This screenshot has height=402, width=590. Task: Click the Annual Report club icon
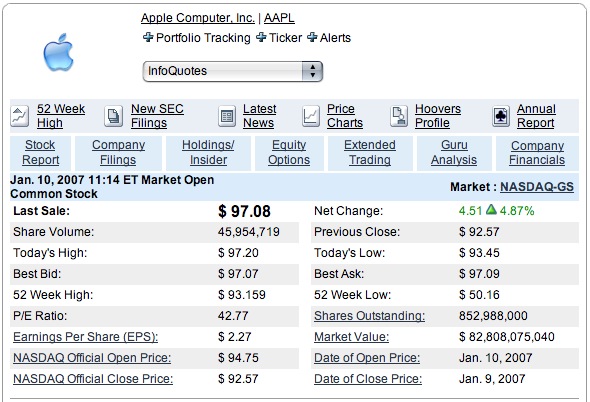tap(501, 116)
